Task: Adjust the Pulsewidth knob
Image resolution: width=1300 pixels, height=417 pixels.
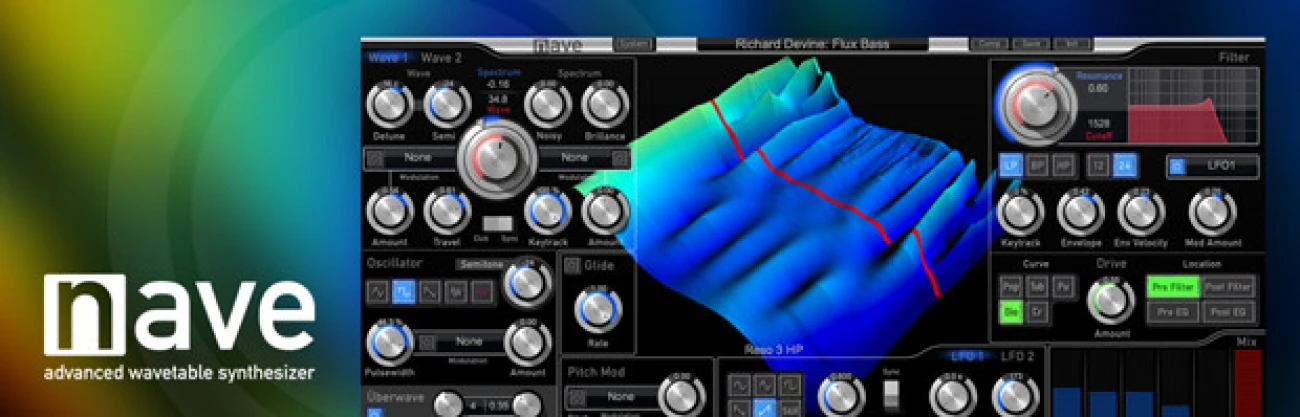Action: click(388, 344)
